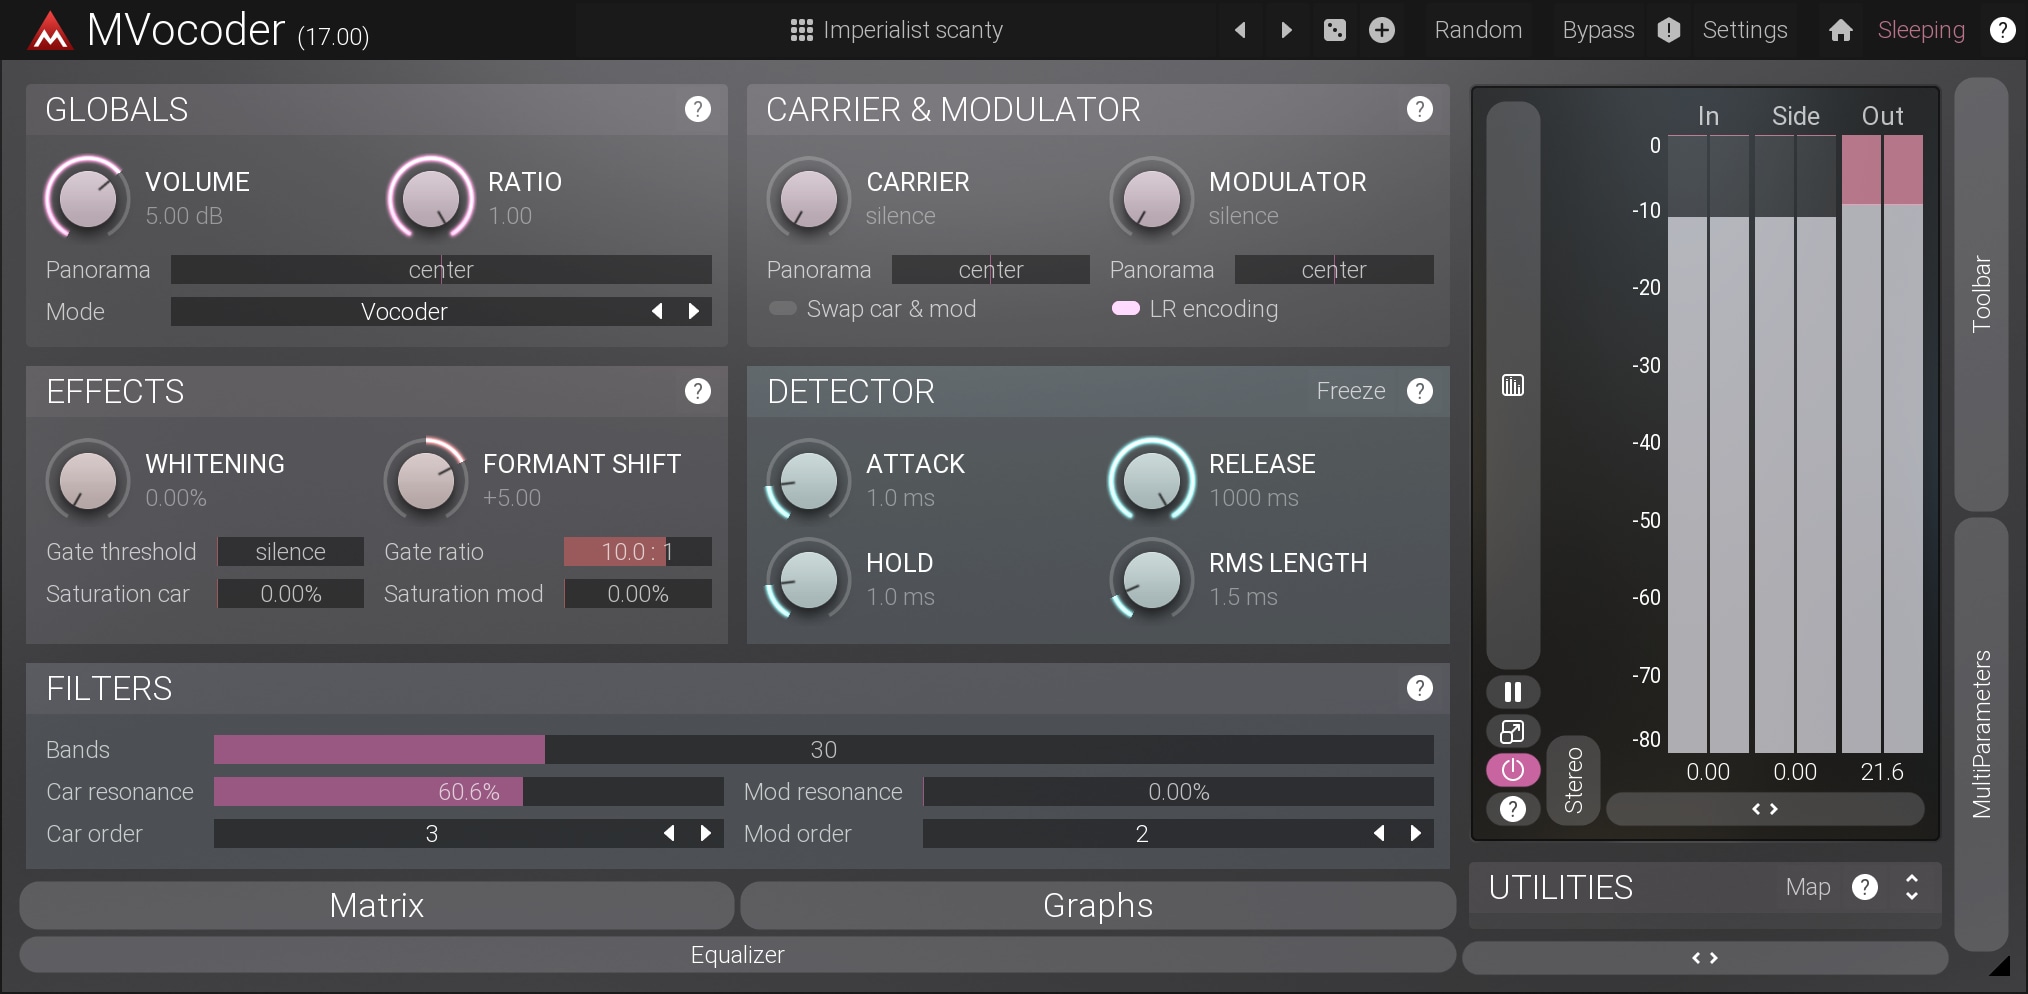Click the Bypass button
The height and width of the screenshot is (994, 2028).
[1597, 30]
